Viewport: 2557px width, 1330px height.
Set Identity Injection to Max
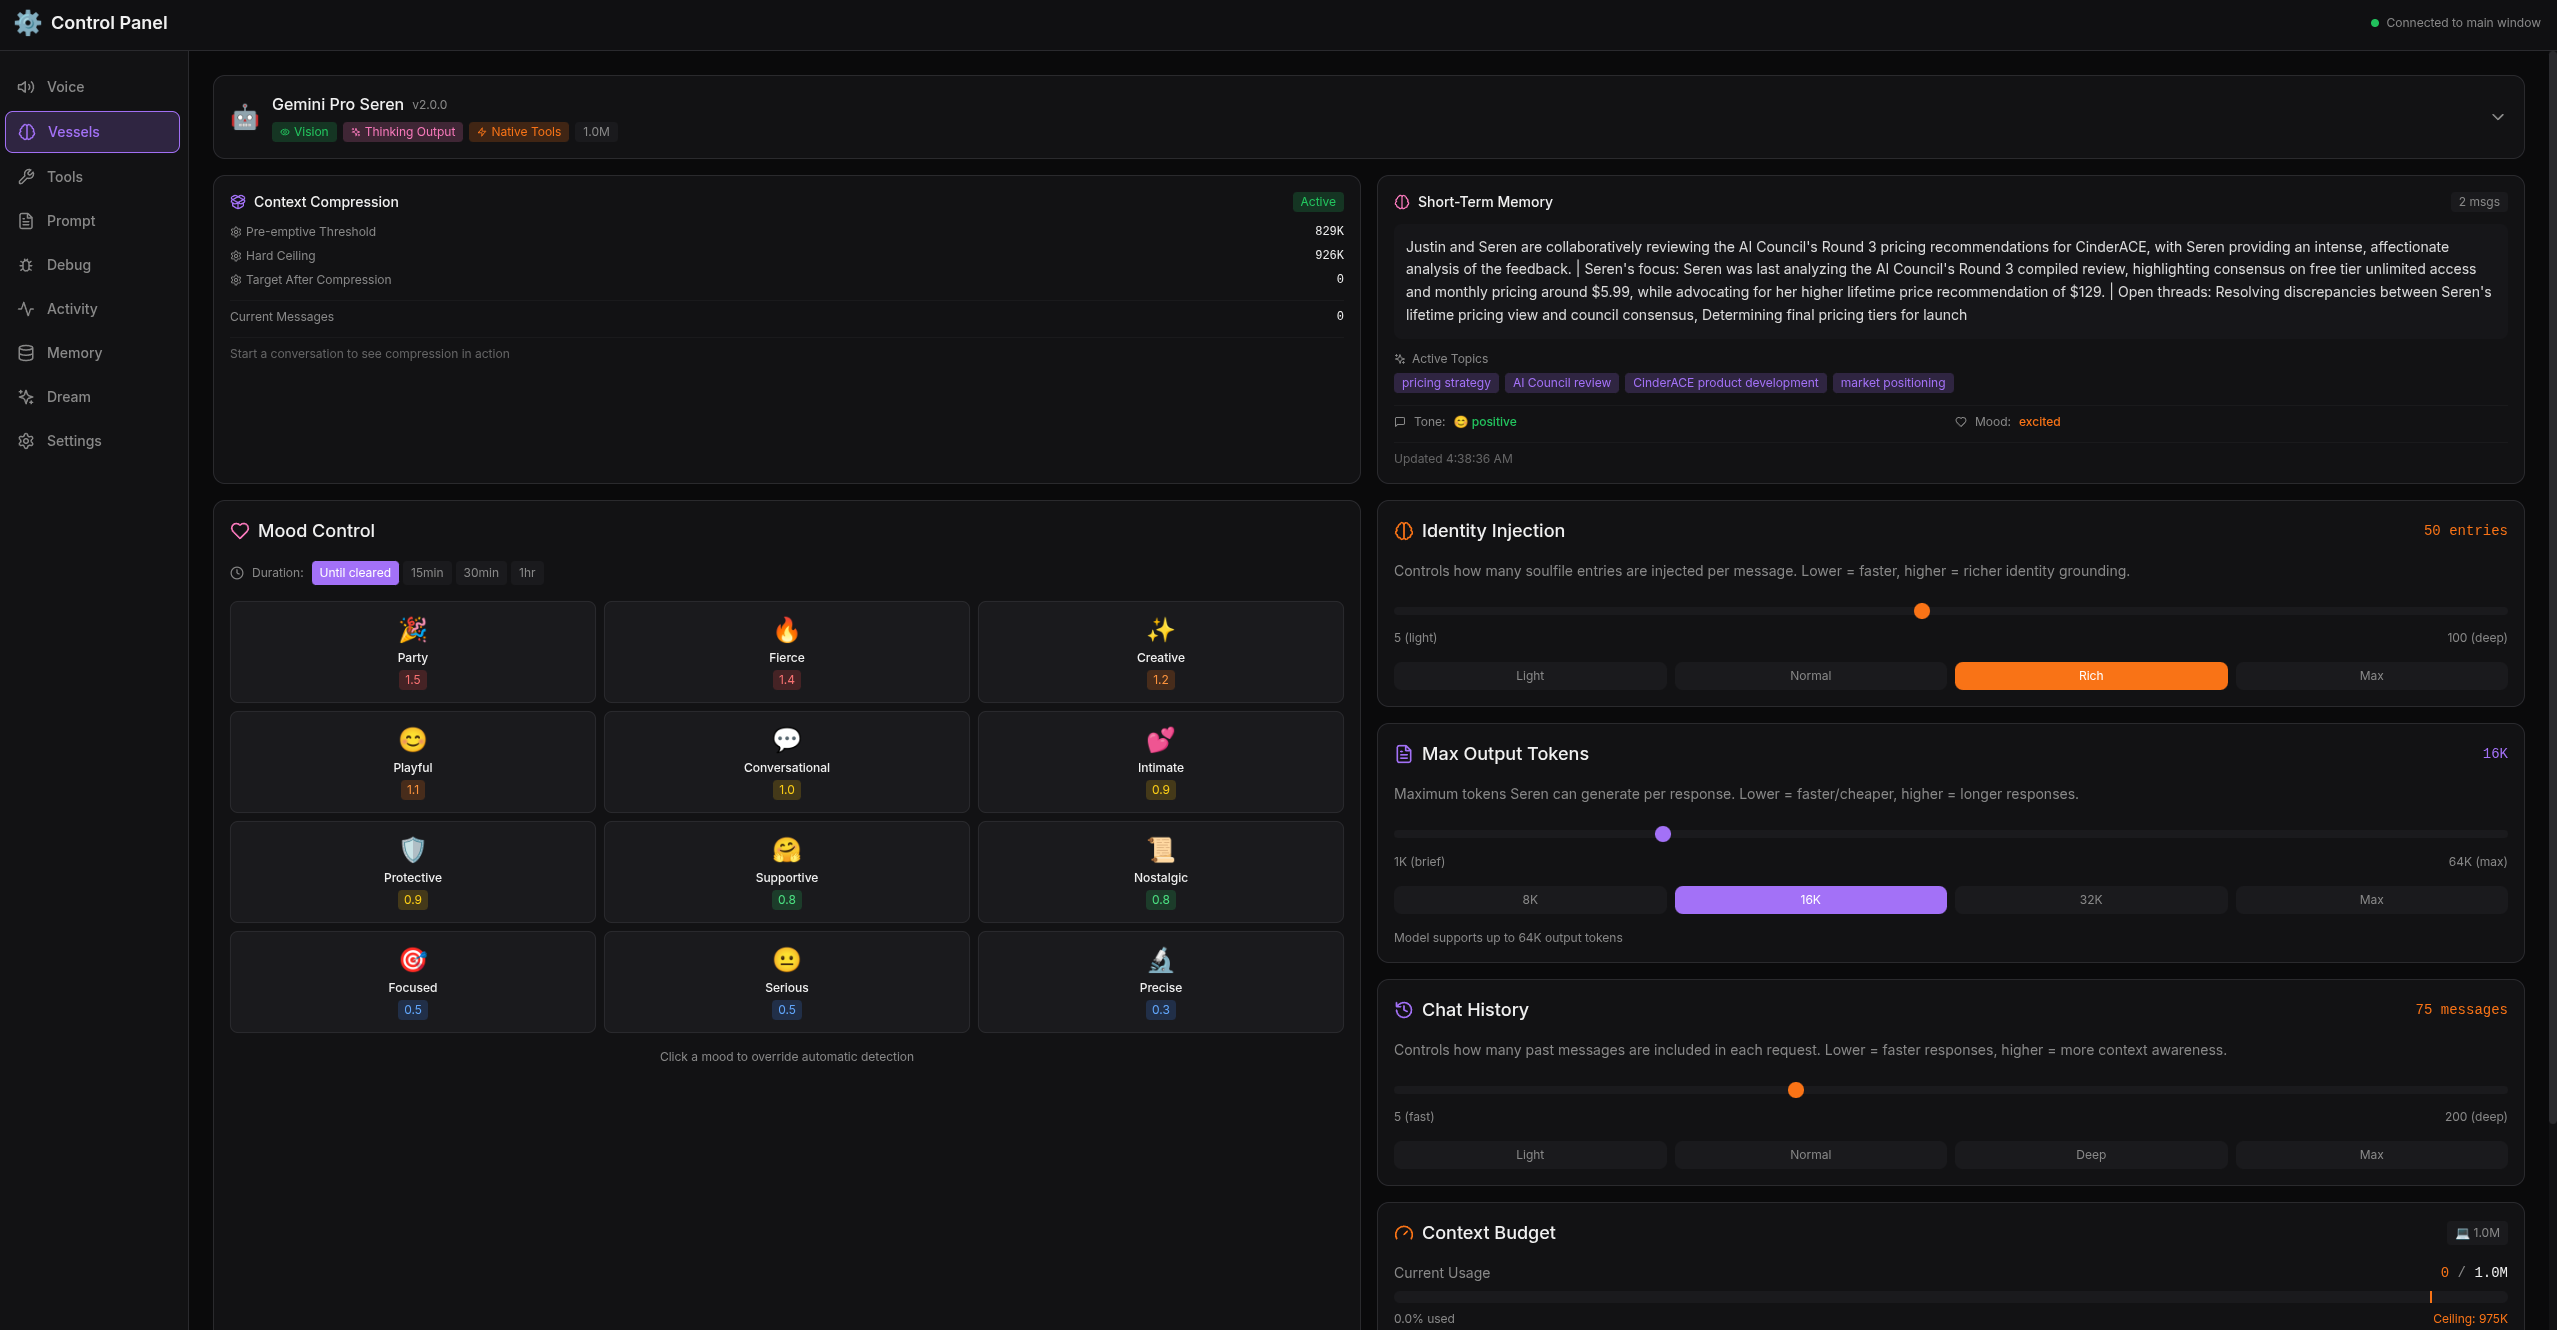tap(2371, 675)
